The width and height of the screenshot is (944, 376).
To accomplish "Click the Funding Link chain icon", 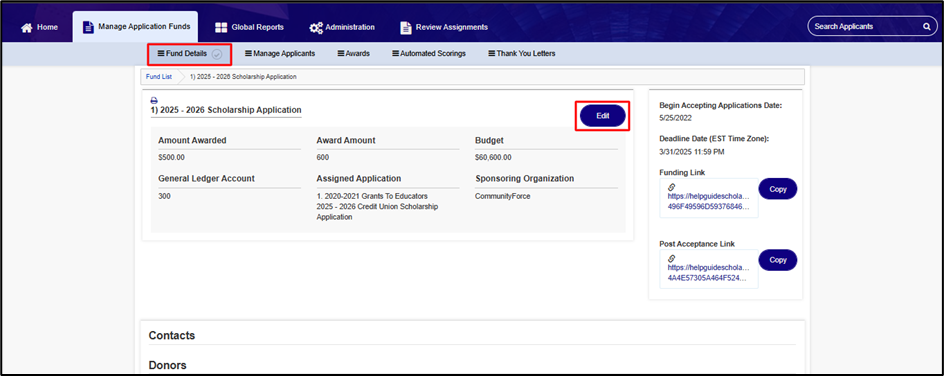I will tap(672, 187).
